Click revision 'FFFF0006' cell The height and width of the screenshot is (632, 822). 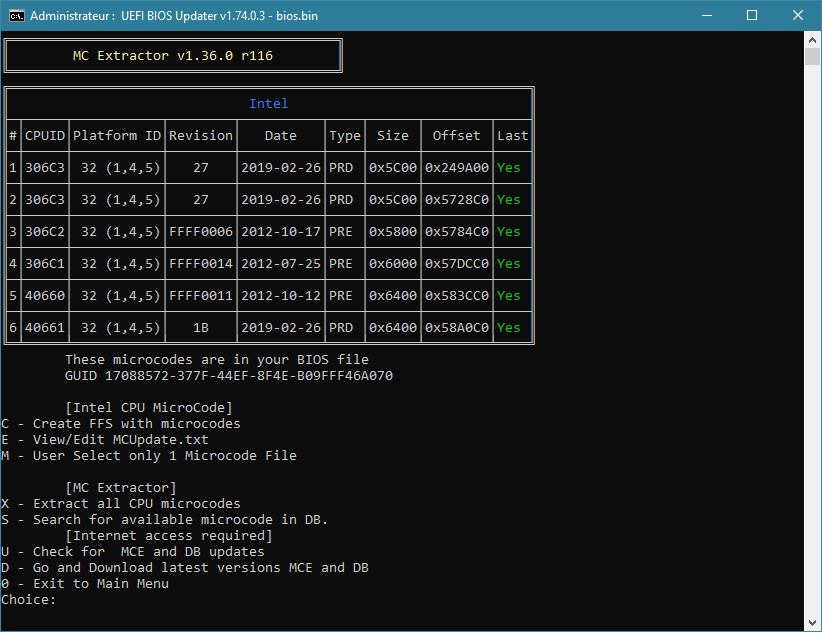point(201,232)
